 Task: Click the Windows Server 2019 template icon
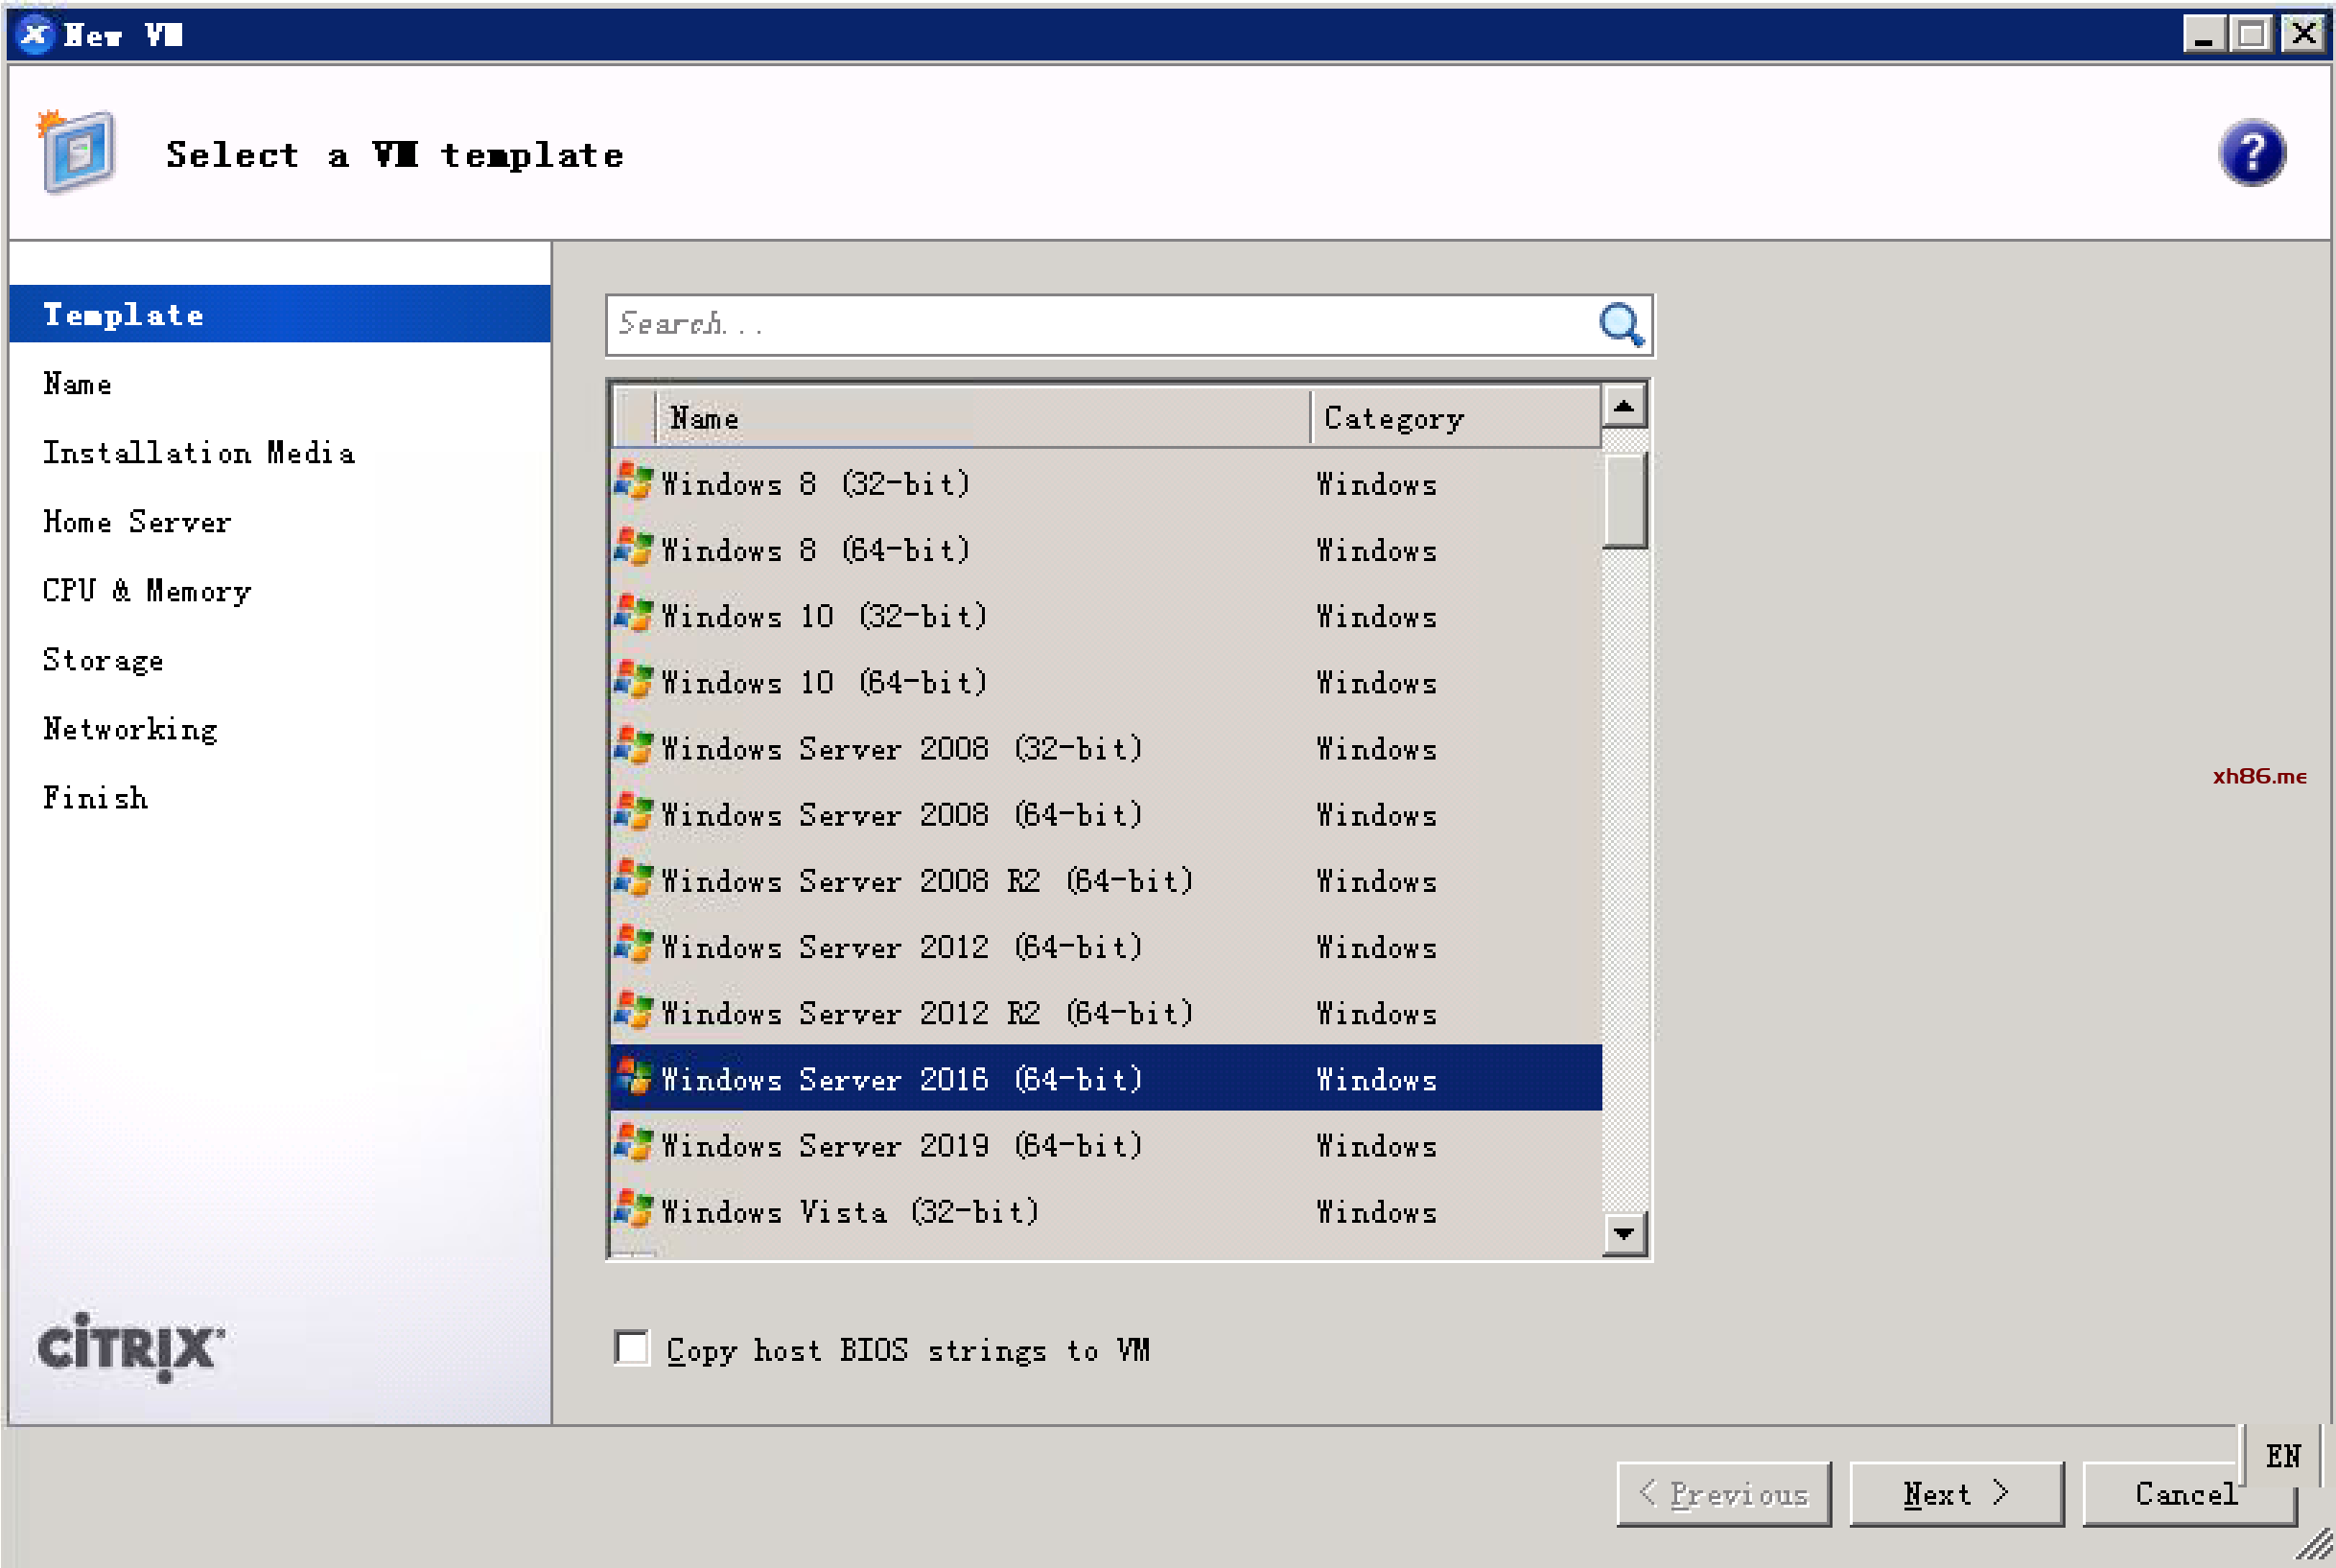633,1144
